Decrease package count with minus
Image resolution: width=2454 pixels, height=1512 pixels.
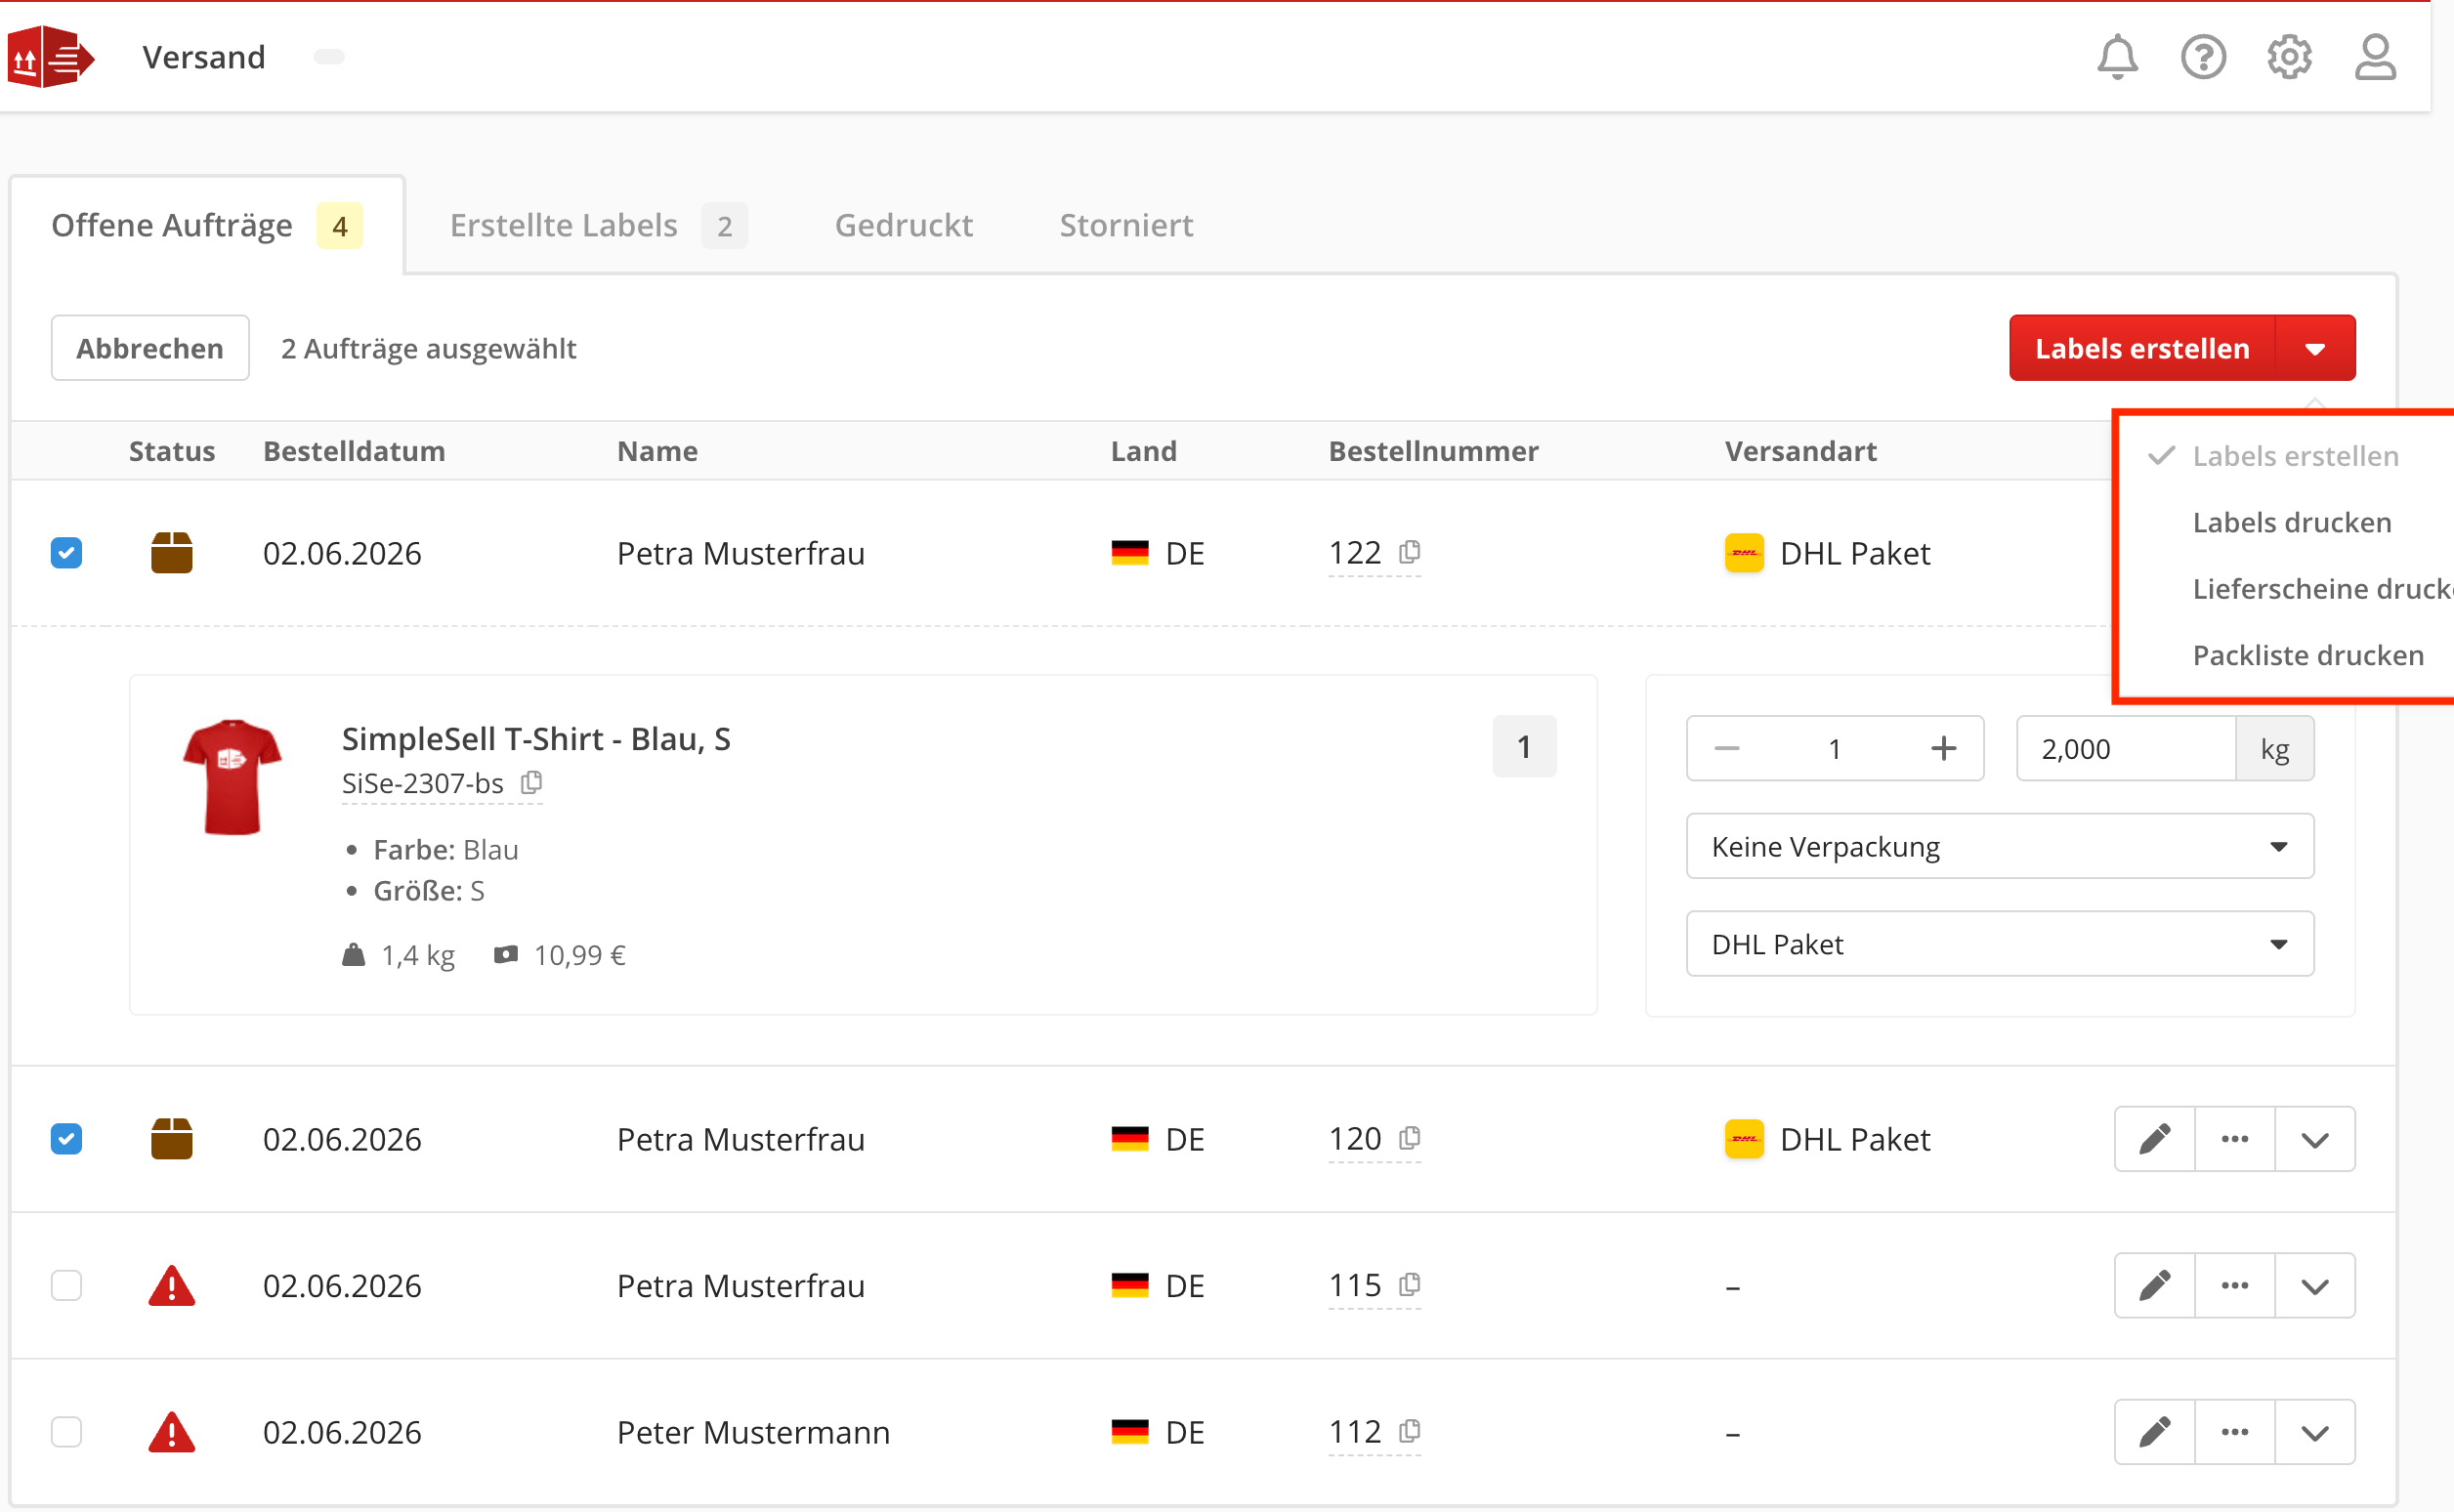(1726, 748)
